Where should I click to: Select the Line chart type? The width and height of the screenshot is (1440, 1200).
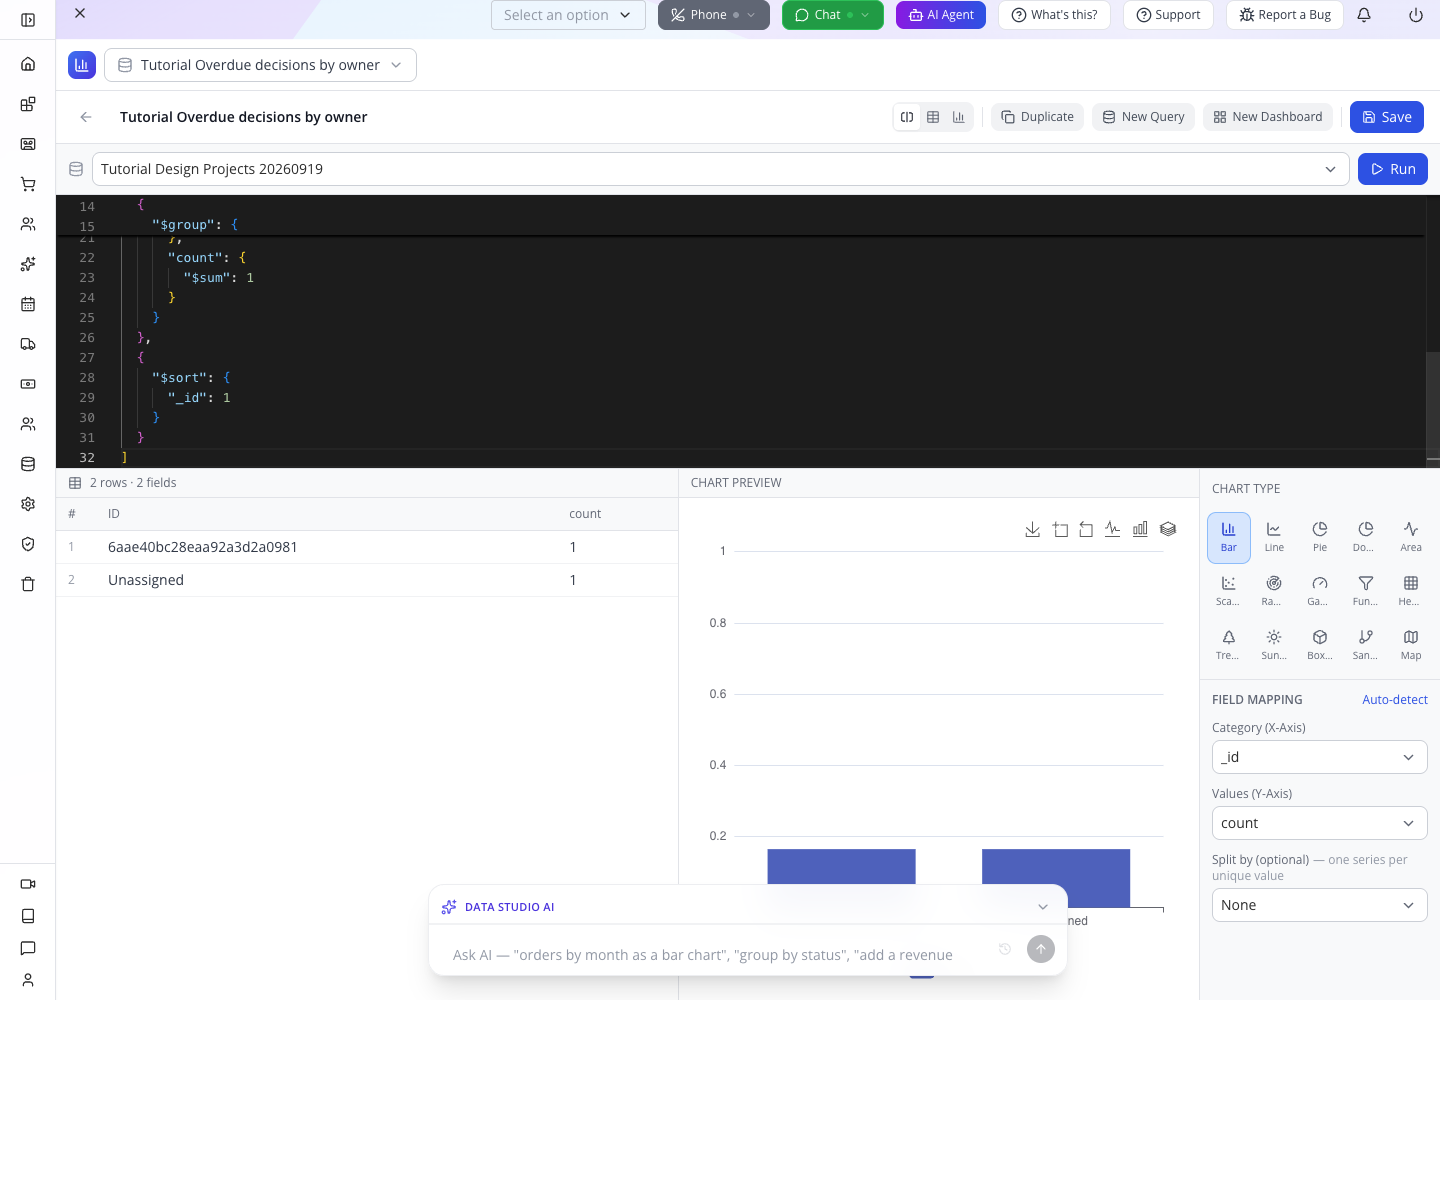click(1274, 537)
